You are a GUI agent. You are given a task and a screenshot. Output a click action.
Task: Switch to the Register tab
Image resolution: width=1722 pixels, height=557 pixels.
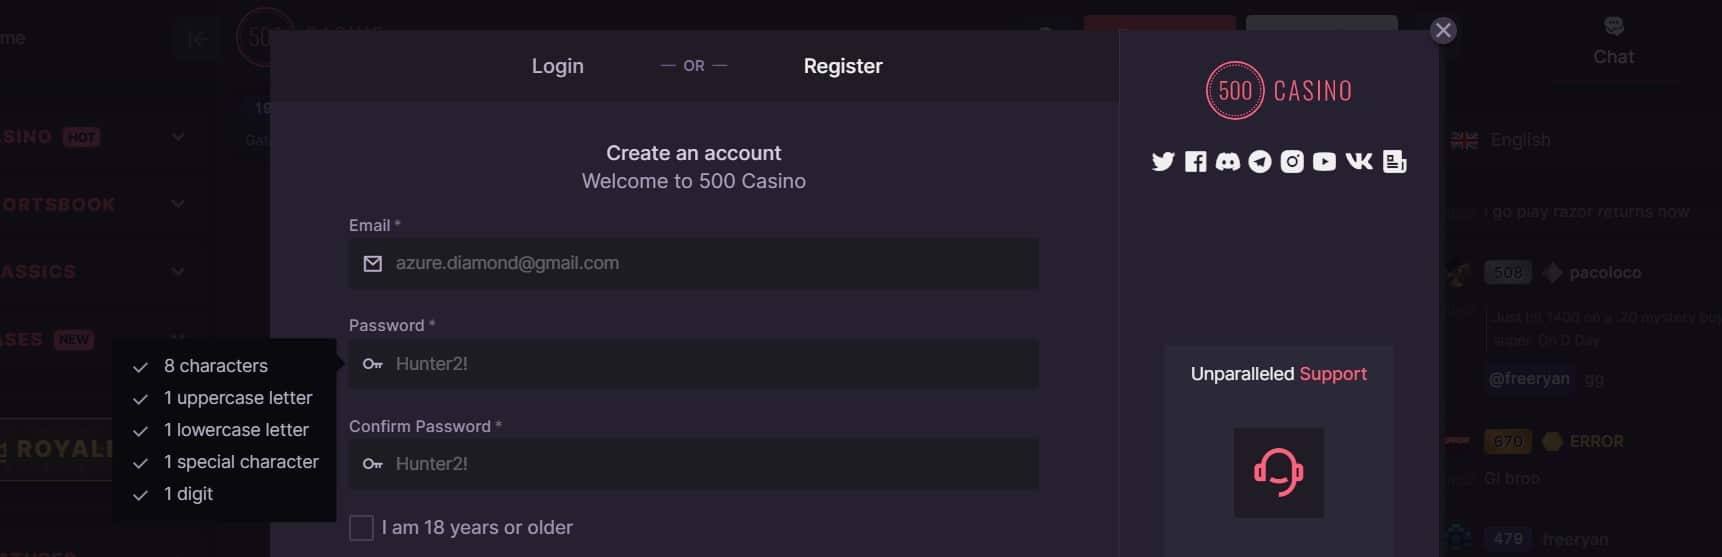click(x=843, y=66)
